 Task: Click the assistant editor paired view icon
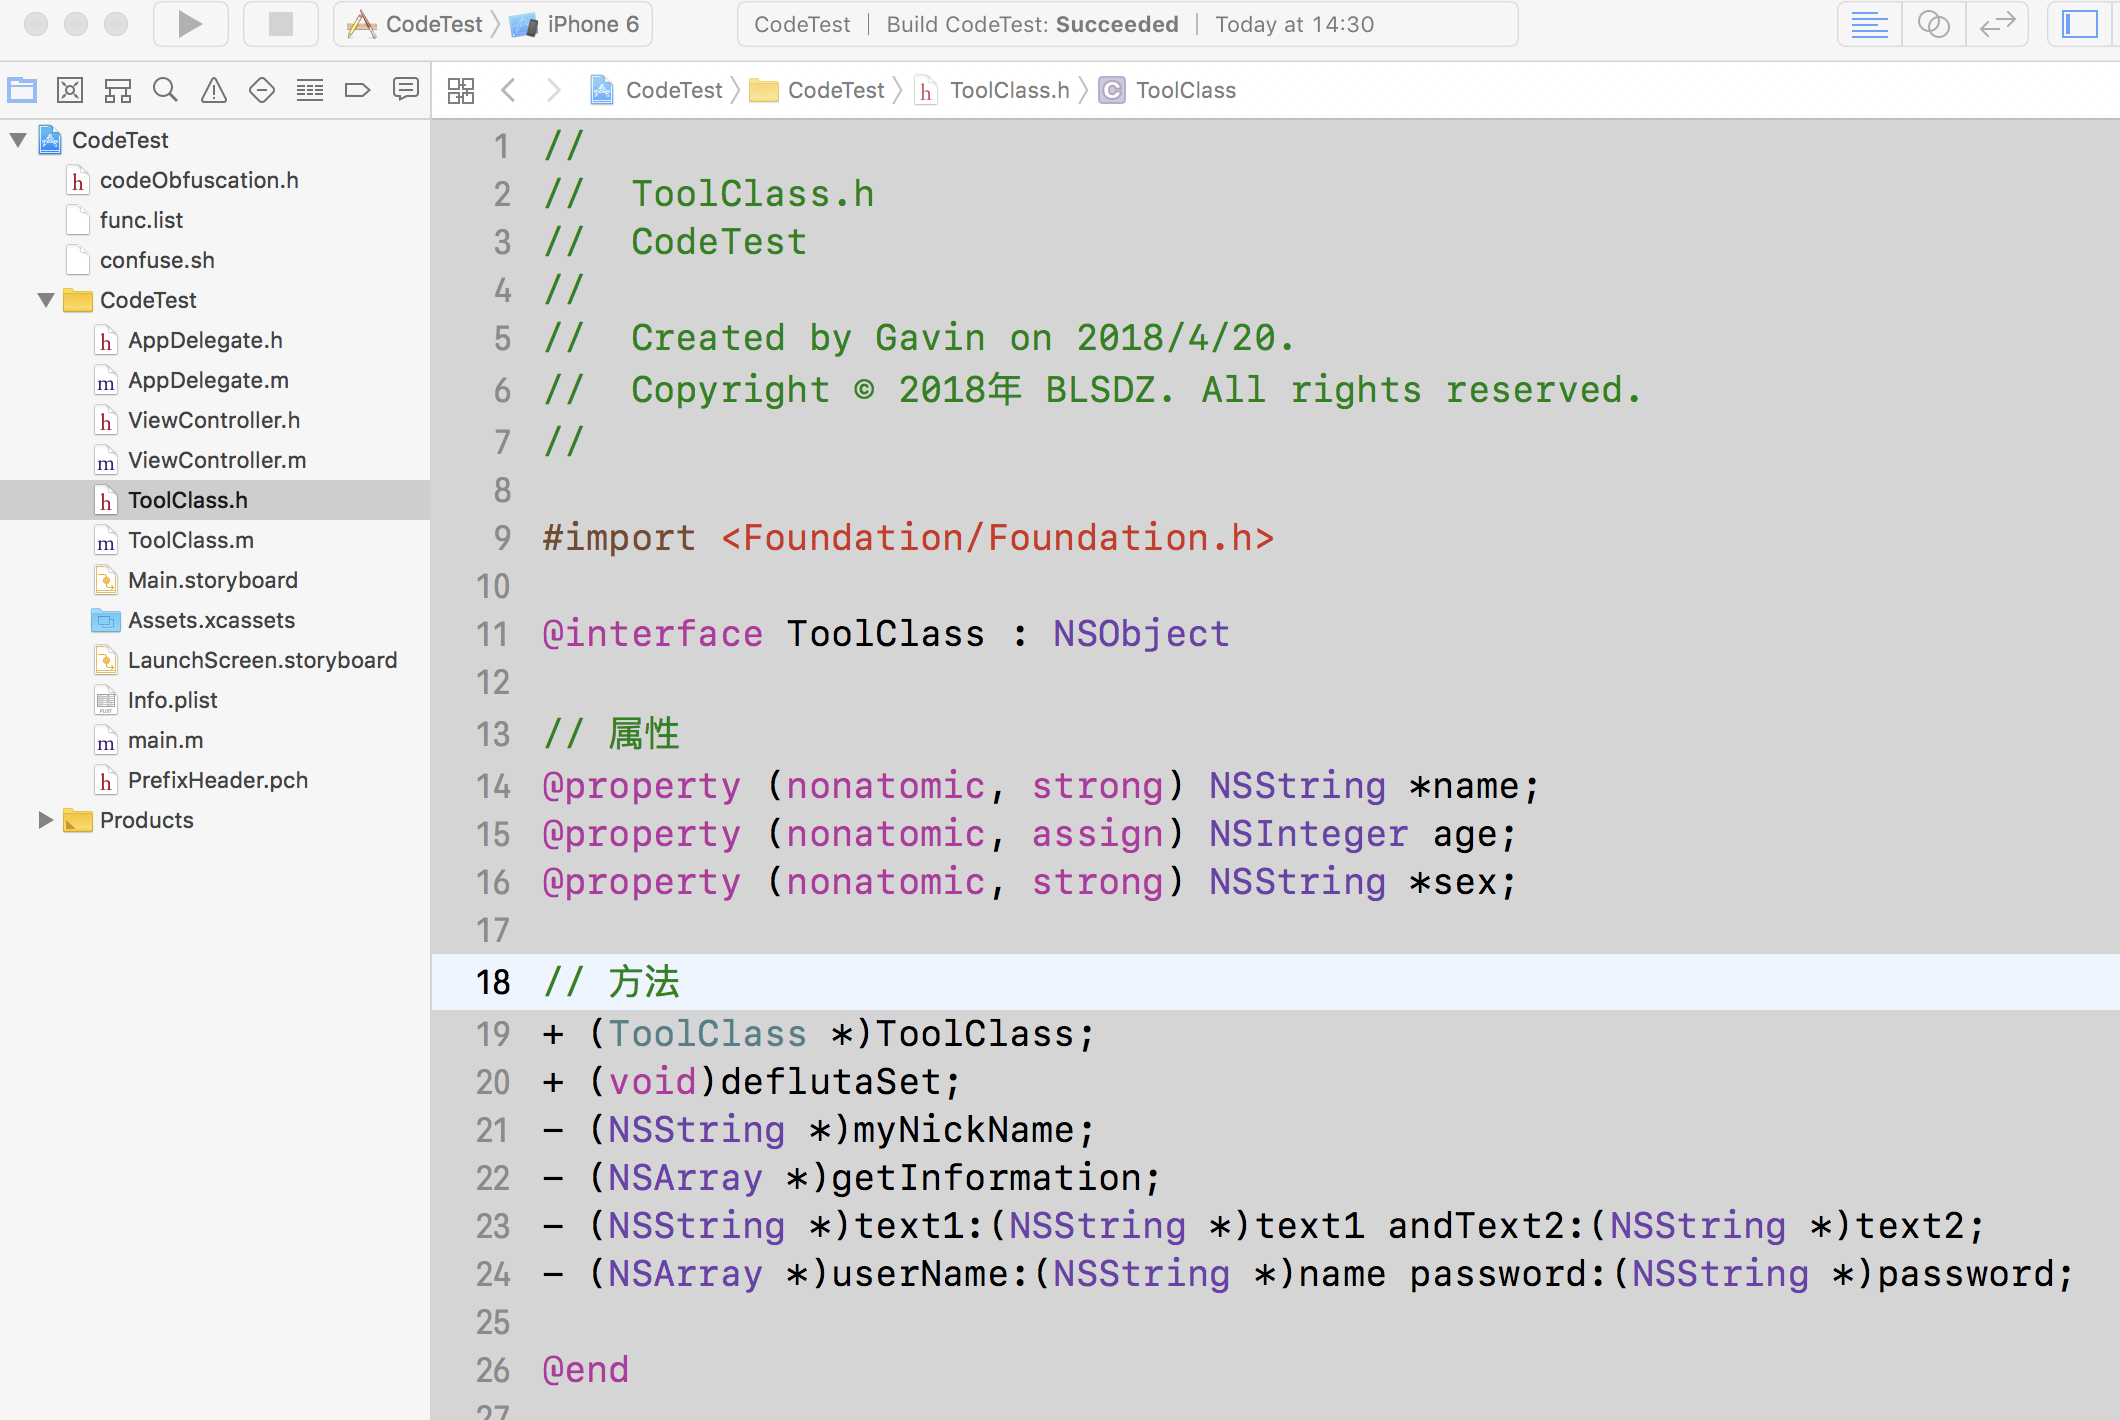1933,24
